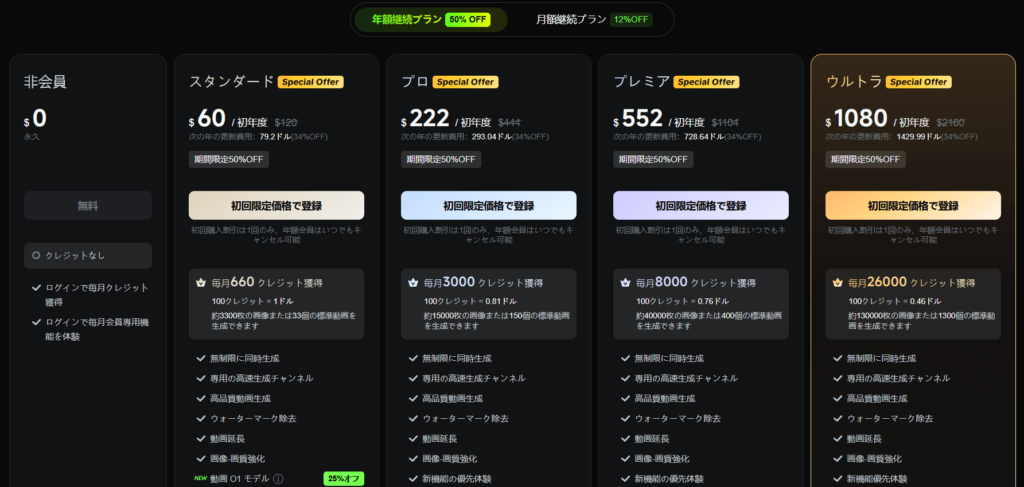Click the checkmark beside ウォーターマーク除去 in Standard
The height and width of the screenshot is (487, 1024).
coord(201,418)
